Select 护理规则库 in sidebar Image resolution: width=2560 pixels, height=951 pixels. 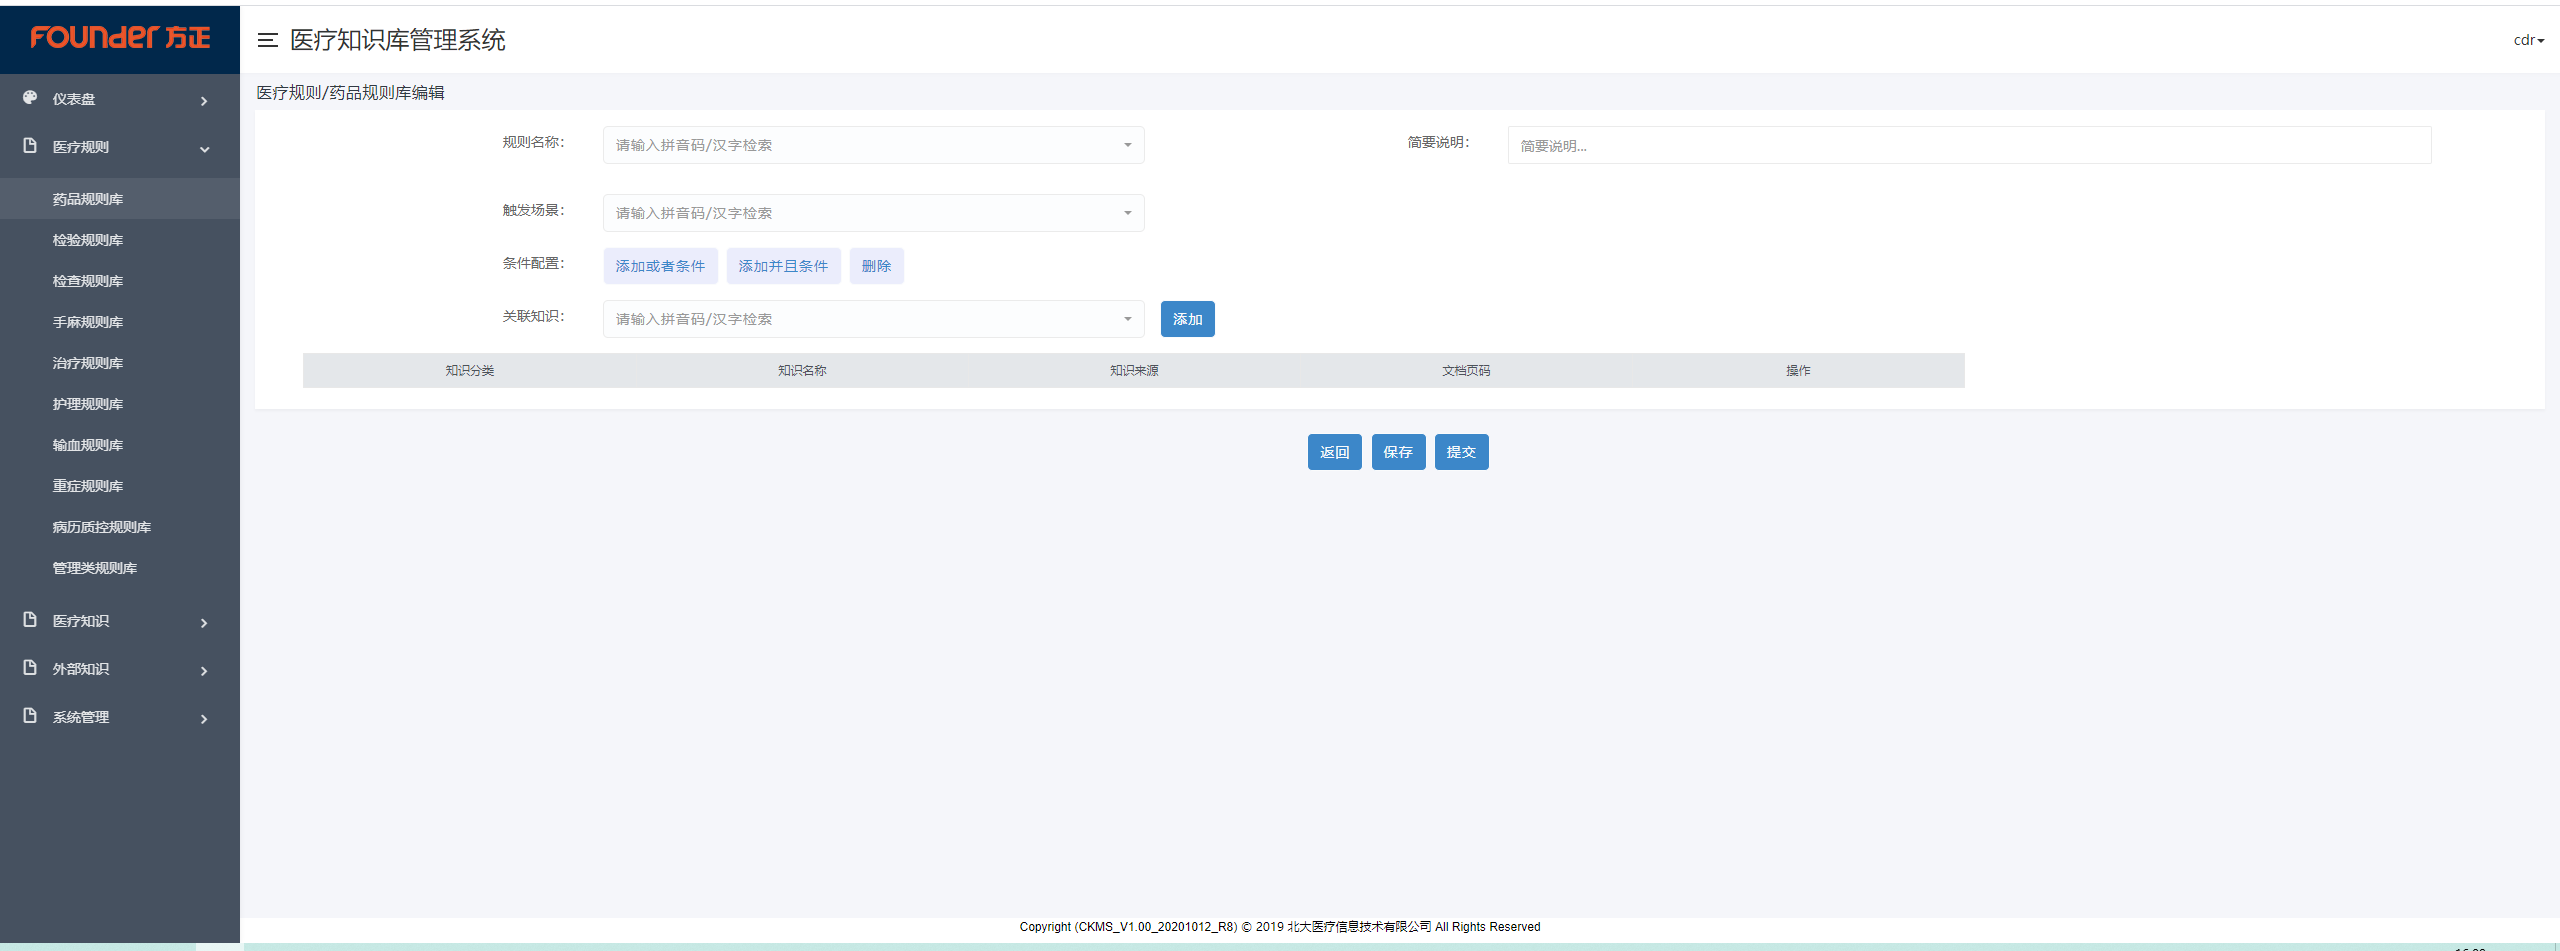pos(120,404)
